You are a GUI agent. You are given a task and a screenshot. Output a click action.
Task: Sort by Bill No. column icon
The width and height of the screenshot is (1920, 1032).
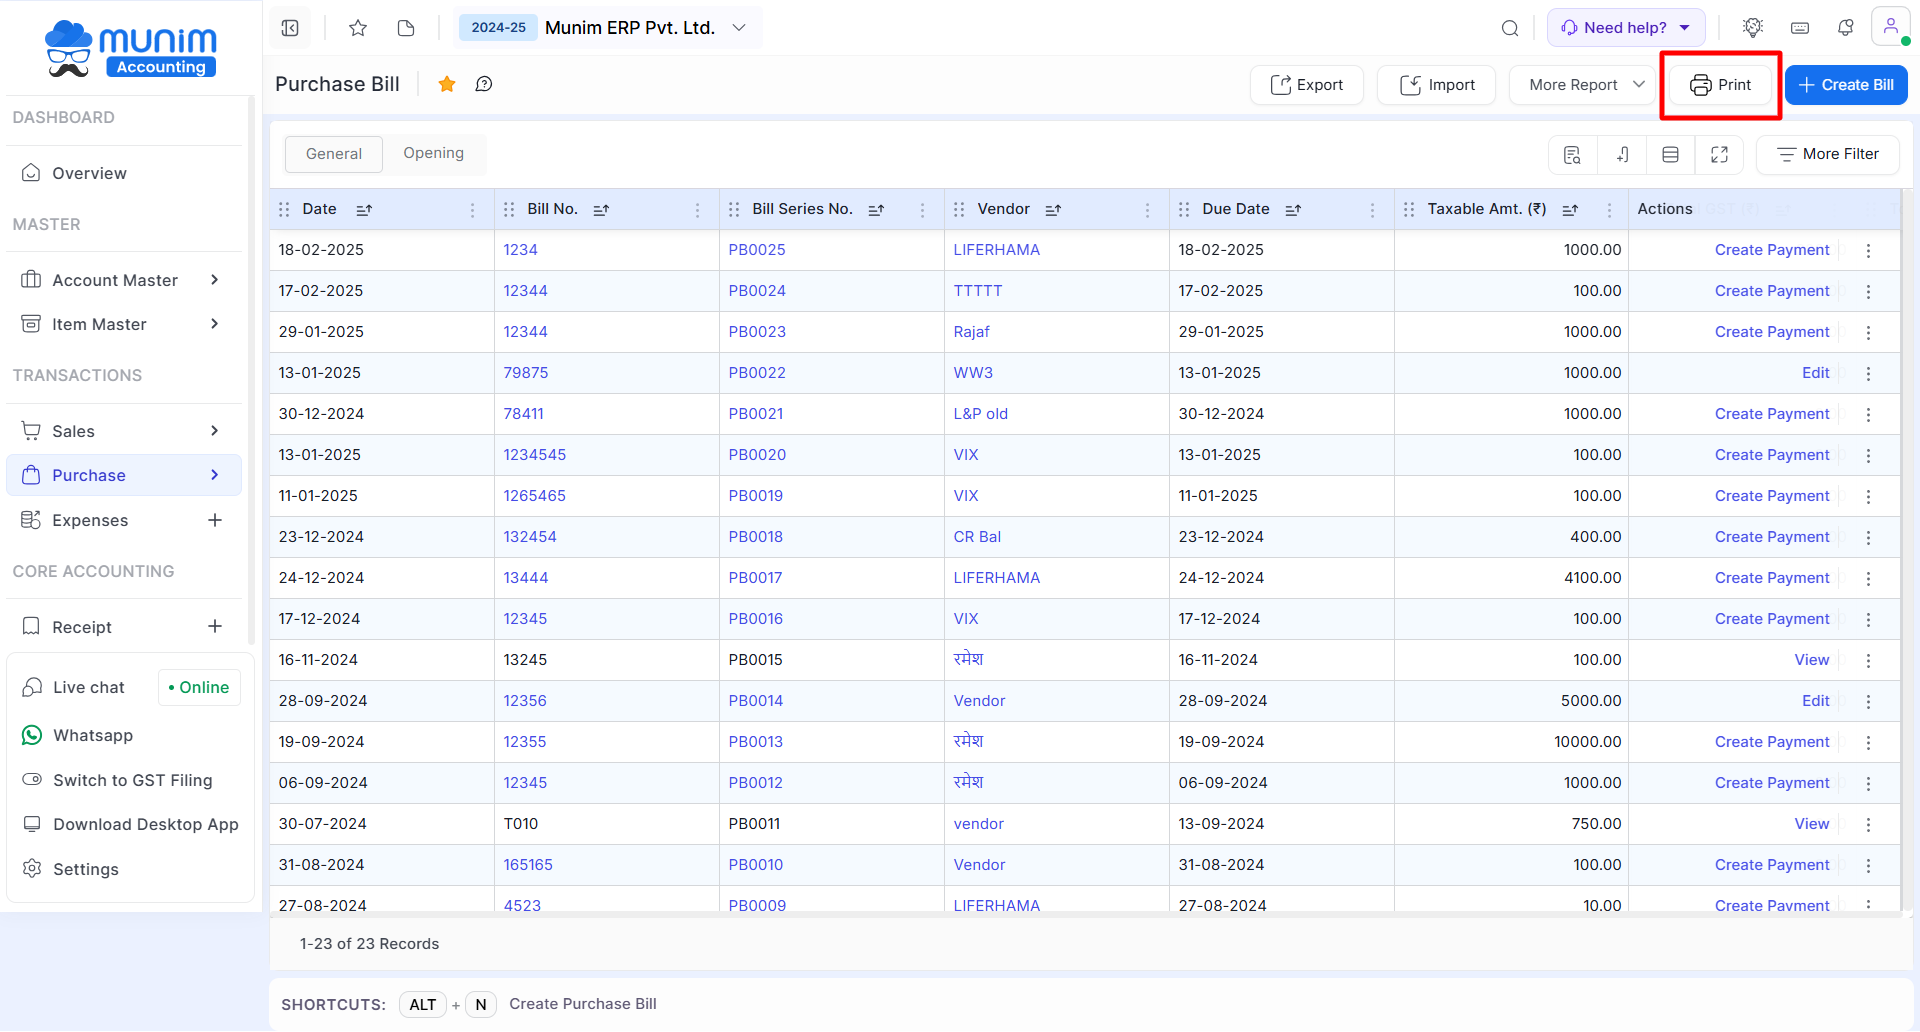(601, 210)
